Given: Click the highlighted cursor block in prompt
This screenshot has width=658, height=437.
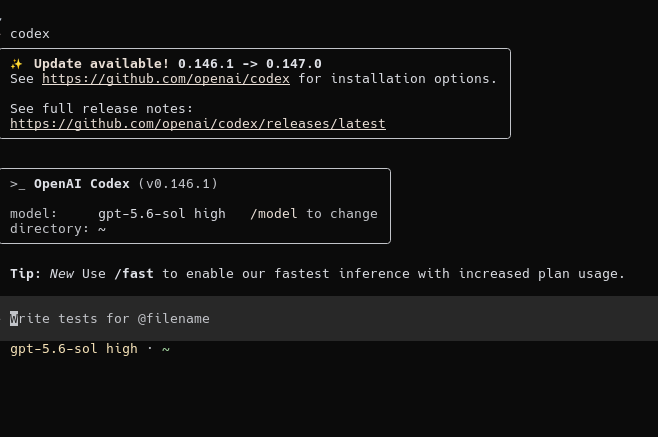Looking at the screenshot, I should click(x=14, y=319).
